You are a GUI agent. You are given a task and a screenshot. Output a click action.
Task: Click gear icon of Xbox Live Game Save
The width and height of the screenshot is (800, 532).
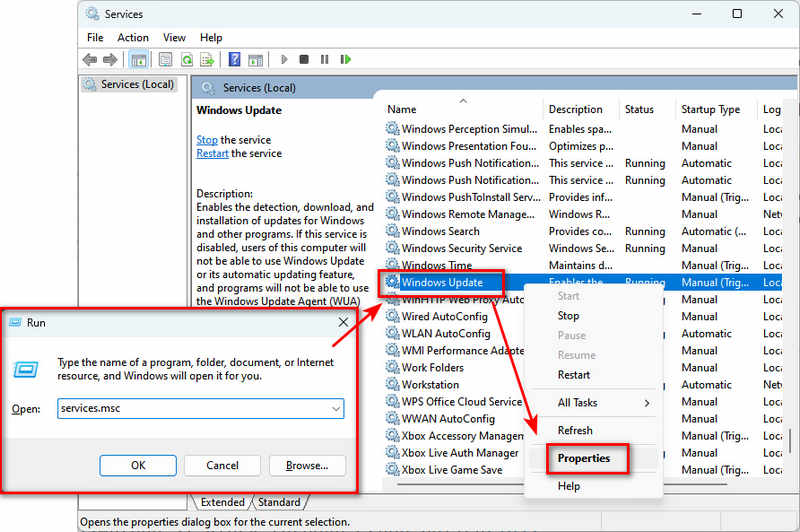coord(392,469)
